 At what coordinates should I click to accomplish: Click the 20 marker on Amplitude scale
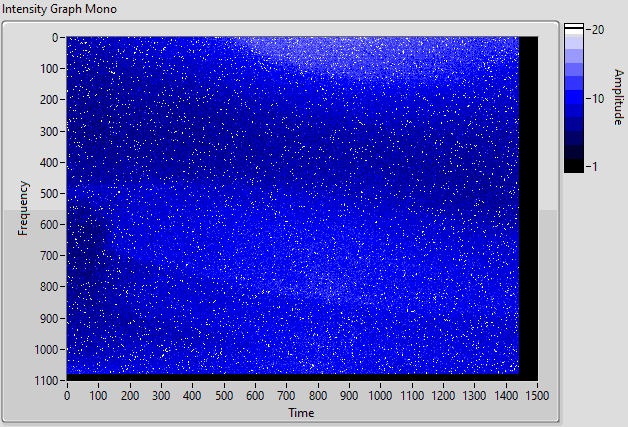pyautogui.click(x=598, y=30)
